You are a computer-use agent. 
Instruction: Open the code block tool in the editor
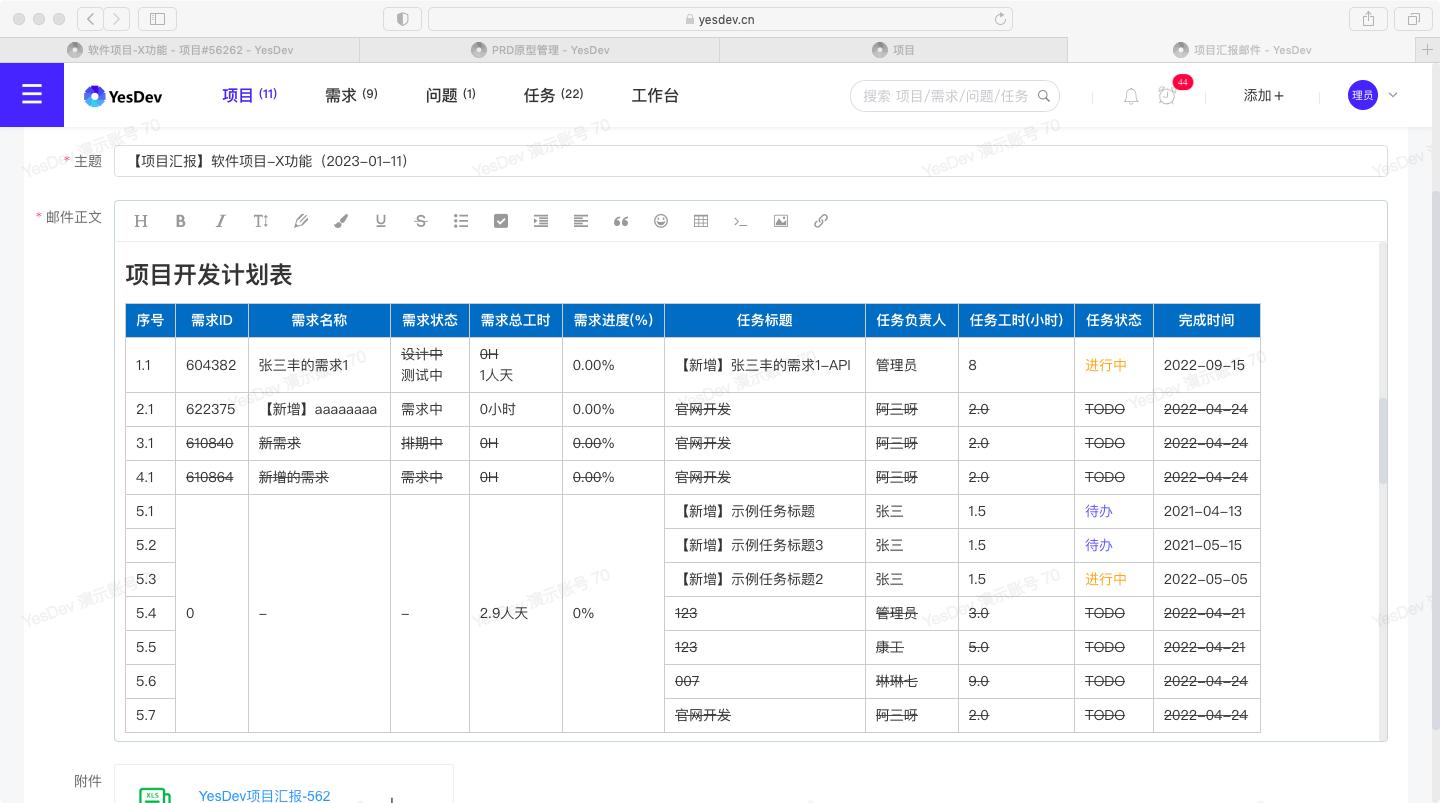tap(741, 221)
